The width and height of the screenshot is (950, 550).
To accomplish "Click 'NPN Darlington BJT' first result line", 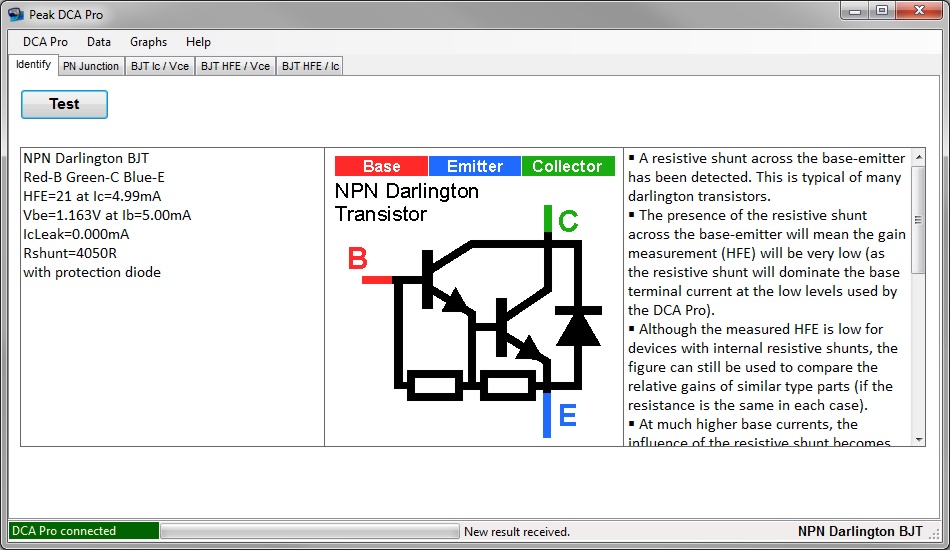I will 86,158.
